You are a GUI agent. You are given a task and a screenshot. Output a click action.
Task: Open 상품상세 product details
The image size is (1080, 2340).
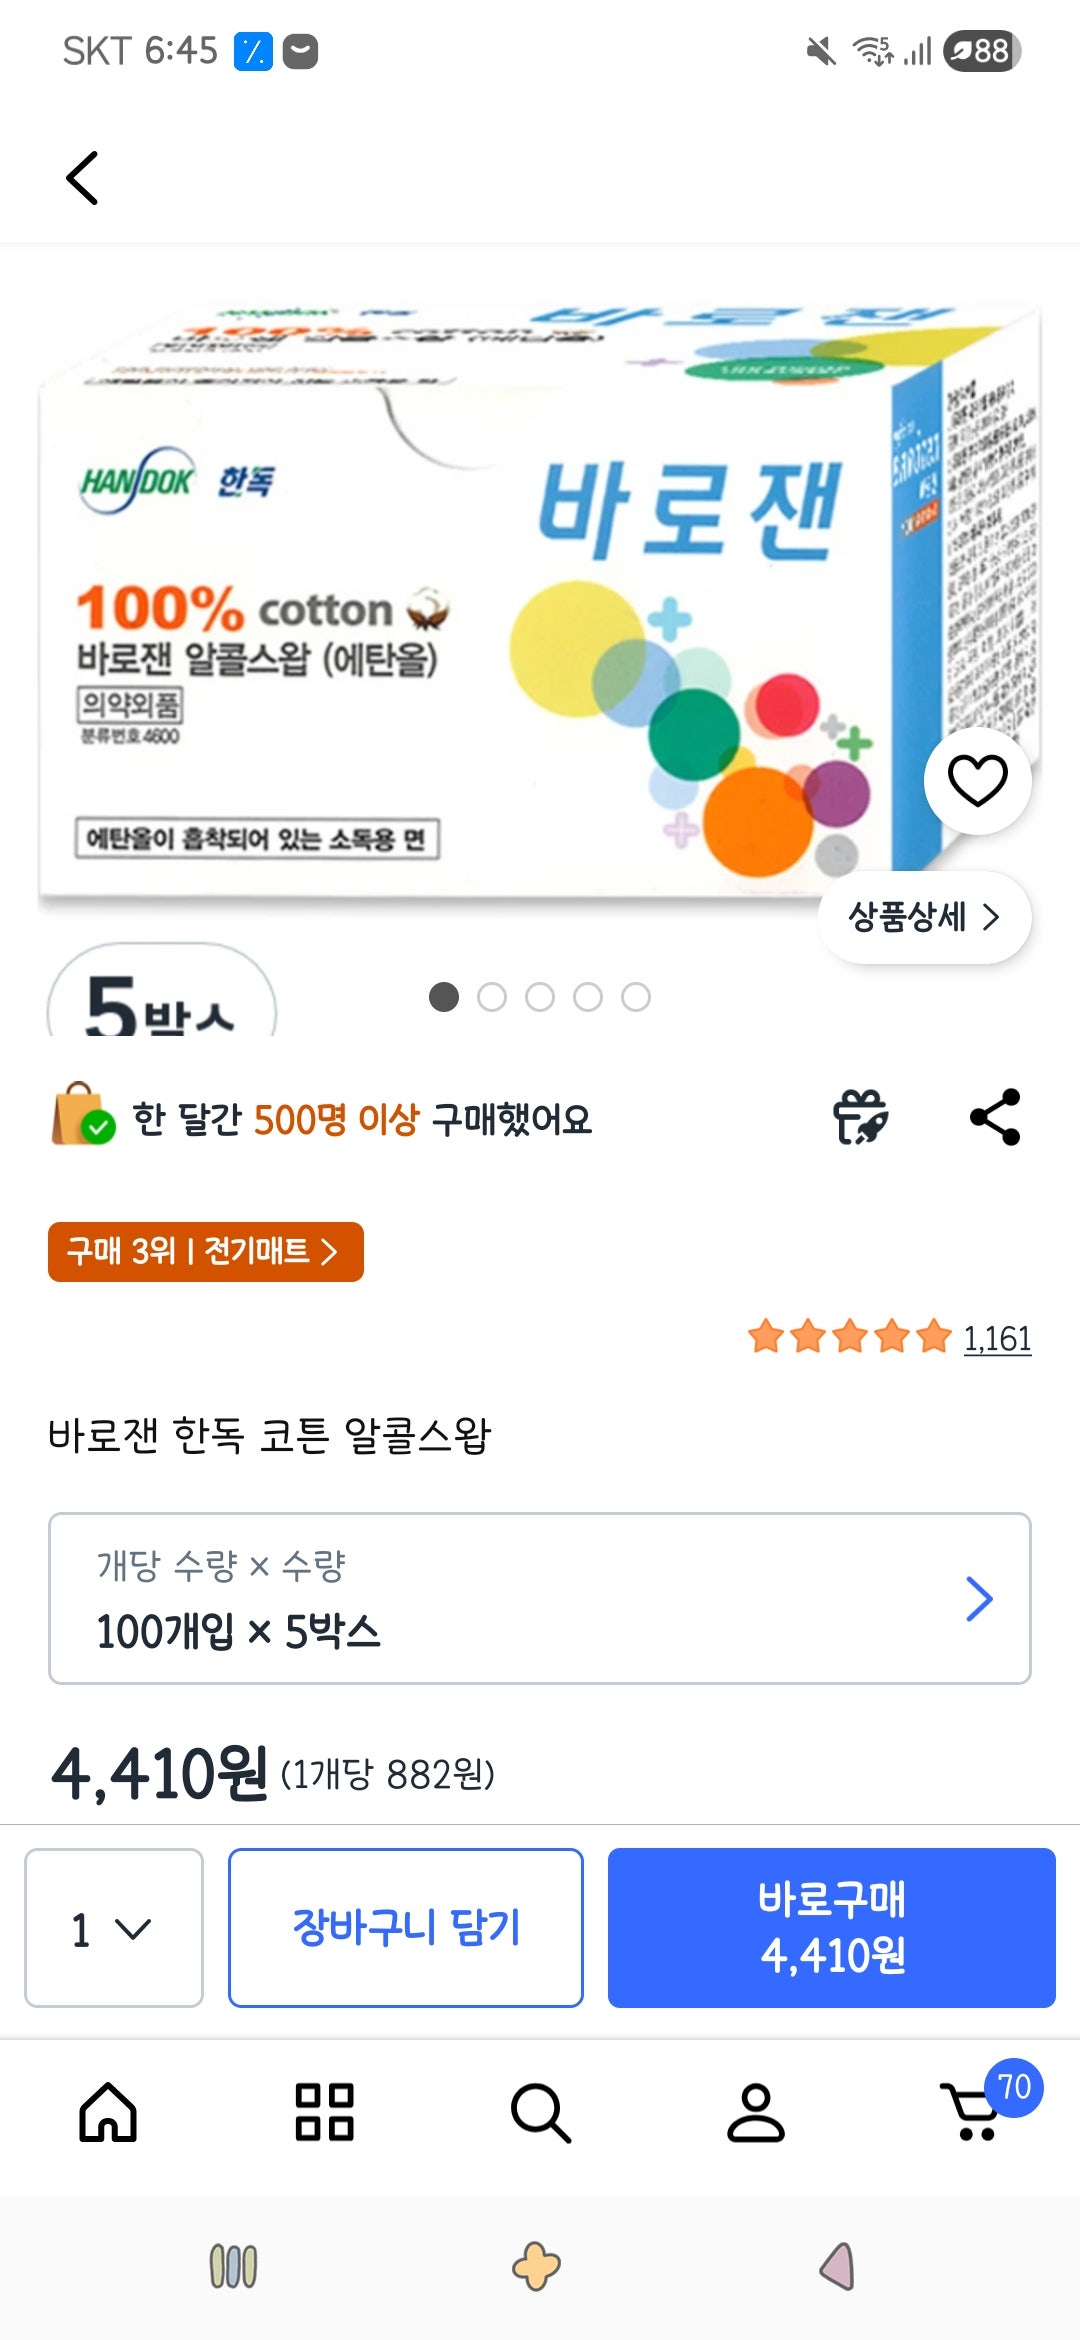click(925, 916)
